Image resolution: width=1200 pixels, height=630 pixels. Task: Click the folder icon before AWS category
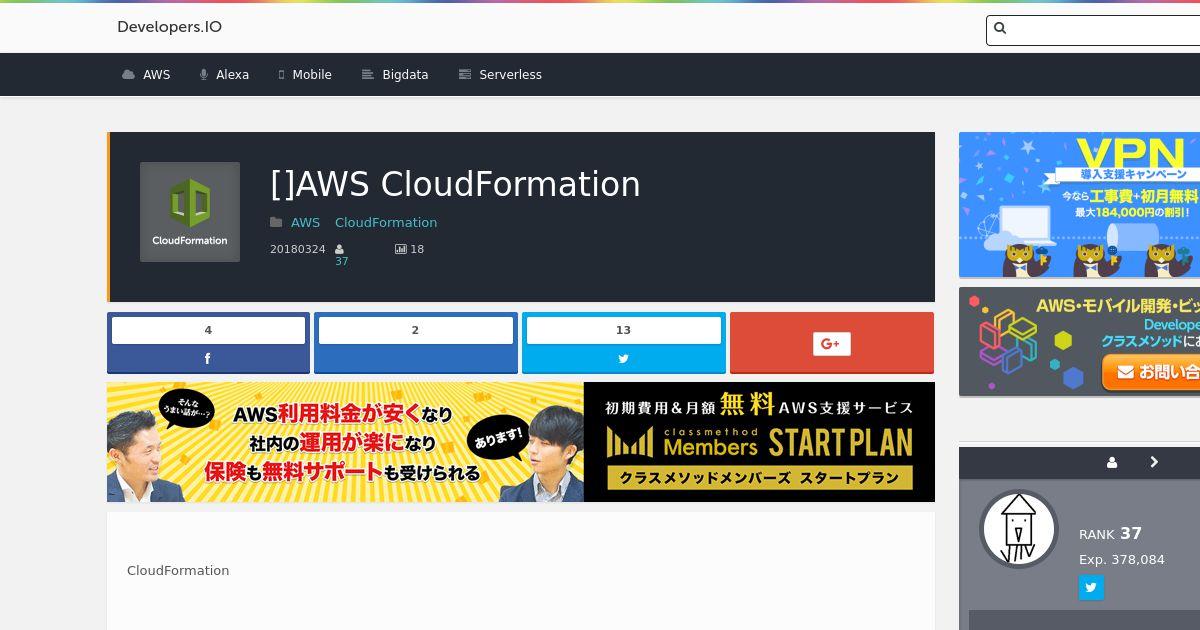(x=276, y=222)
